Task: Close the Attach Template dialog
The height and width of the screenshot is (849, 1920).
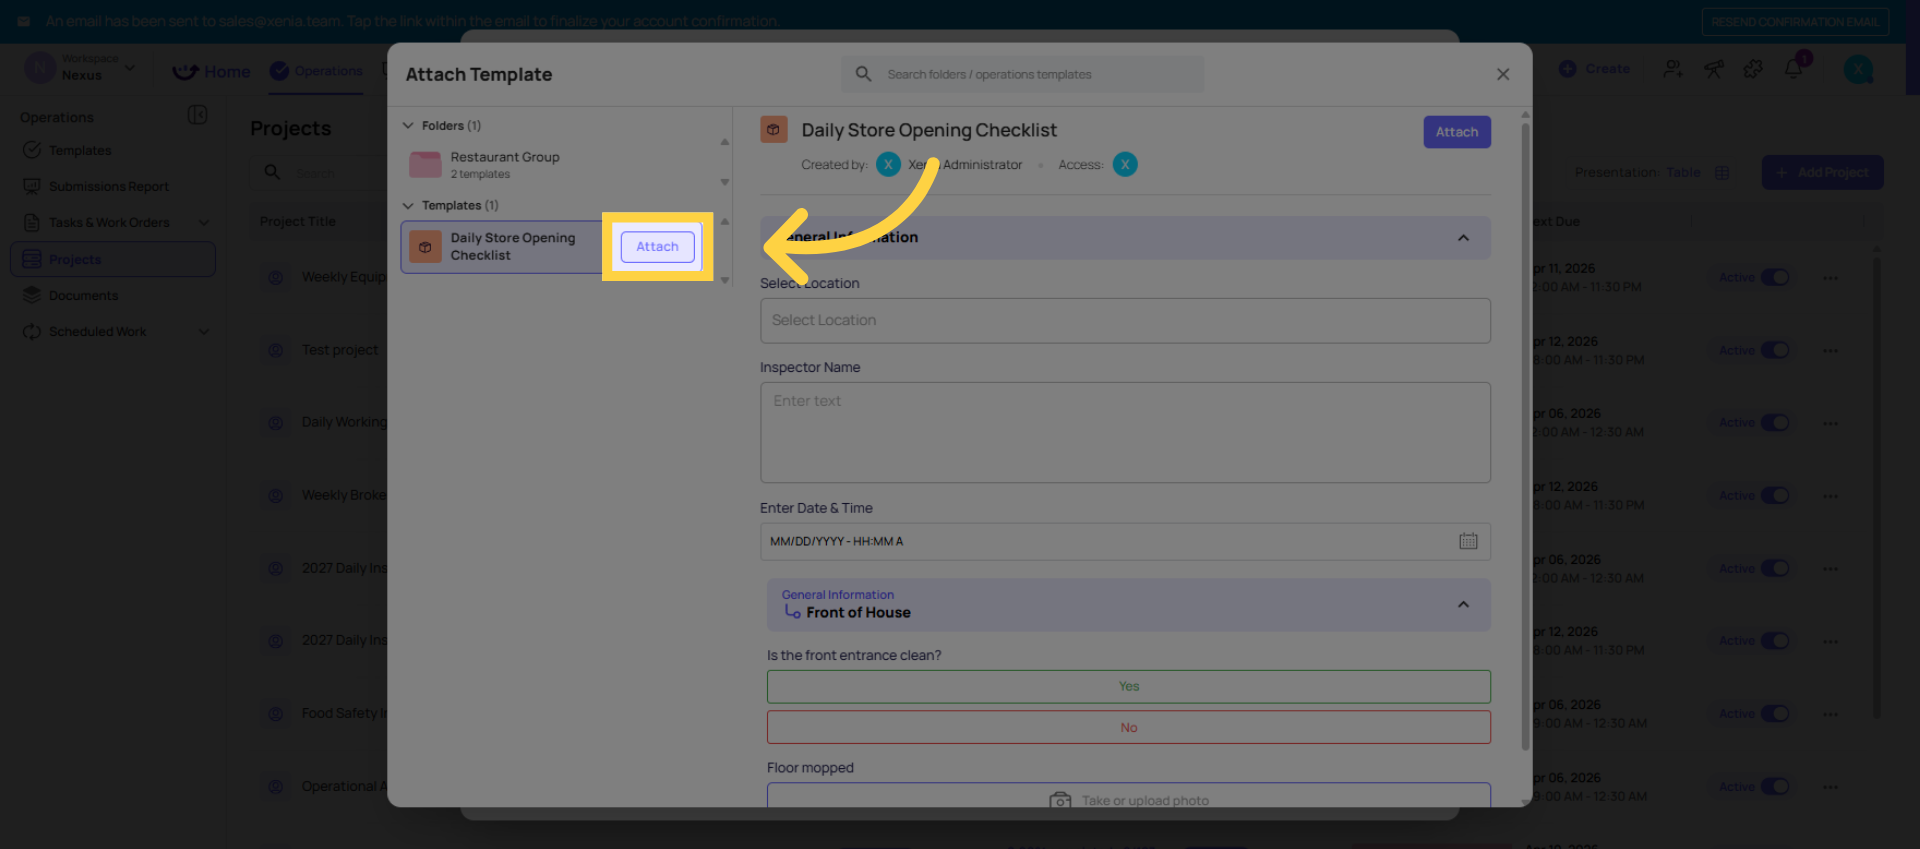Action: pos(1502,74)
